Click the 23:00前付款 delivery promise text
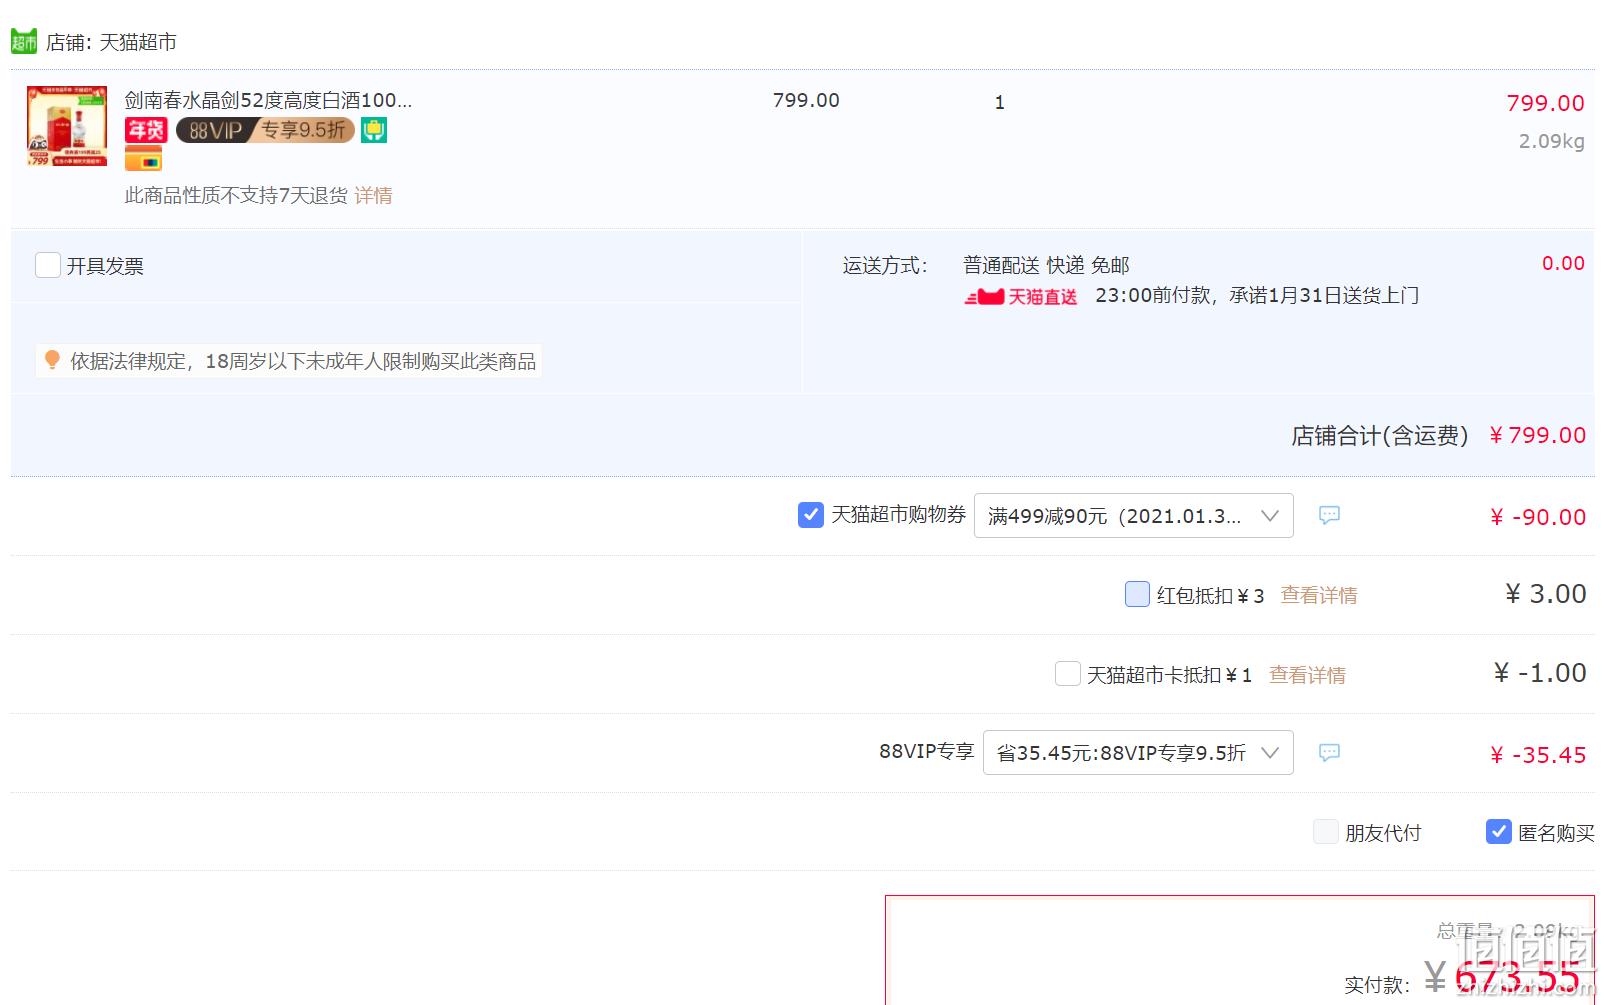 point(1257,295)
